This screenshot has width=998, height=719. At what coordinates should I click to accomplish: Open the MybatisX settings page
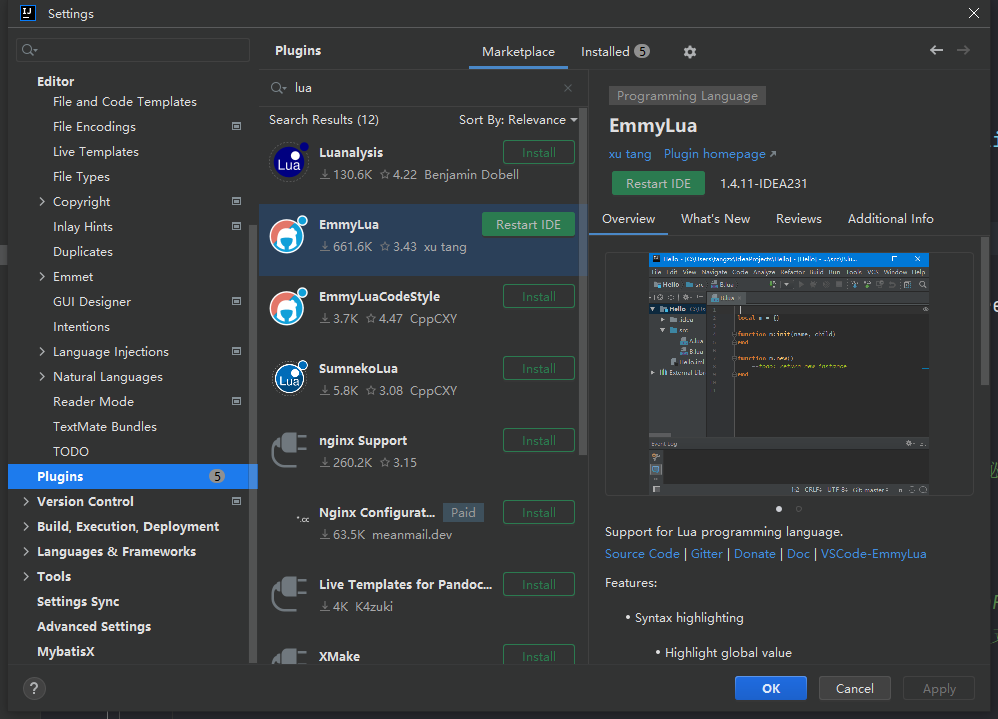pos(66,652)
